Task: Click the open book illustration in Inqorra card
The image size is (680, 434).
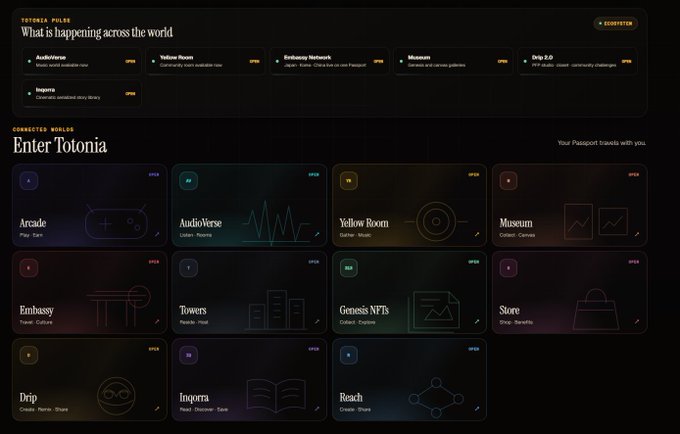Action: (x=276, y=395)
